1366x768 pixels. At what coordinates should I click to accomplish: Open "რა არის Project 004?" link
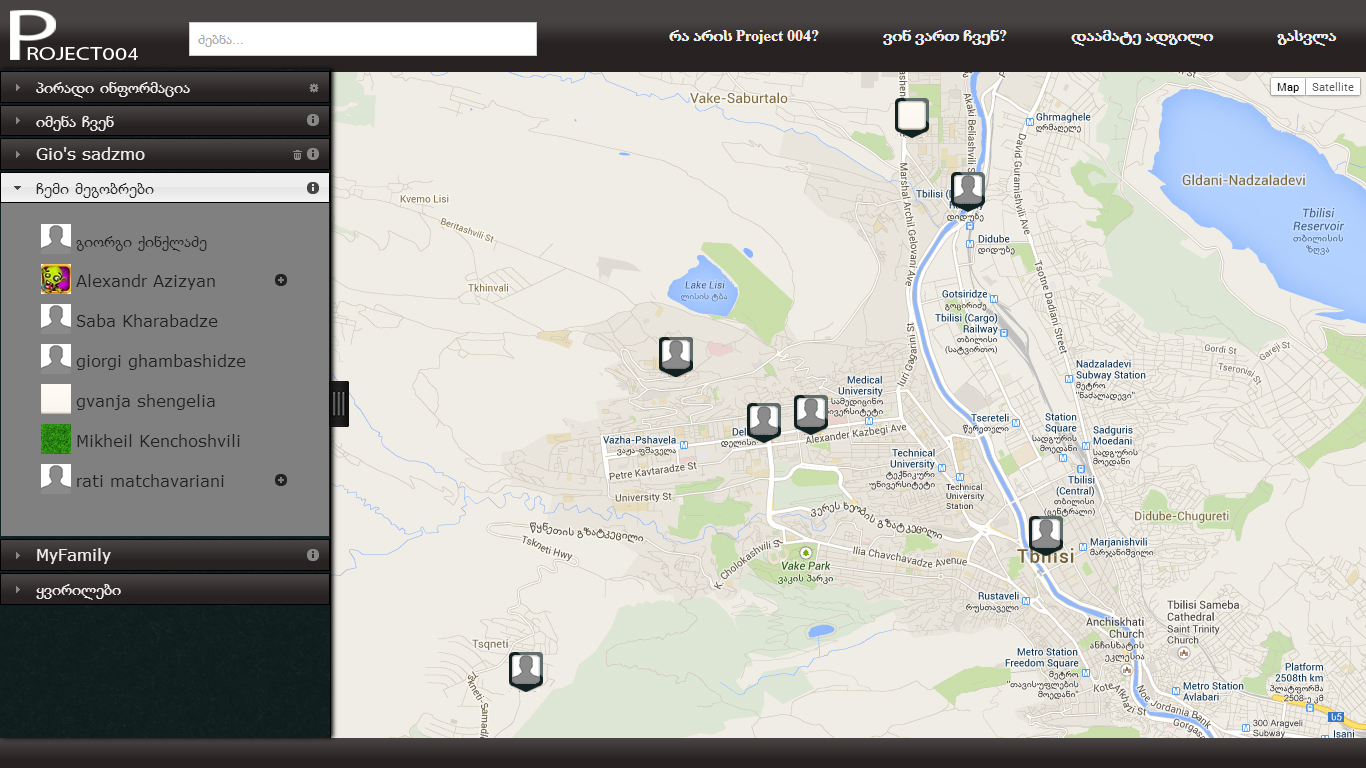[743, 37]
